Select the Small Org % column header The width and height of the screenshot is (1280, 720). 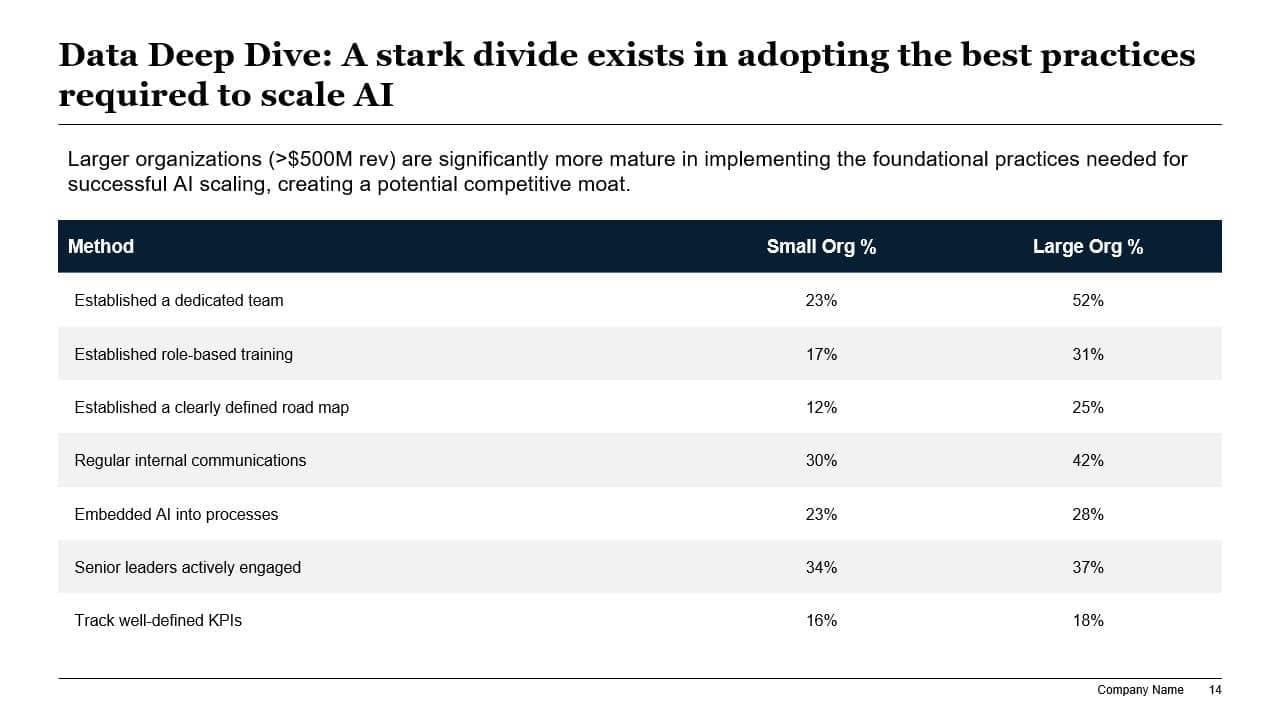tap(821, 247)
